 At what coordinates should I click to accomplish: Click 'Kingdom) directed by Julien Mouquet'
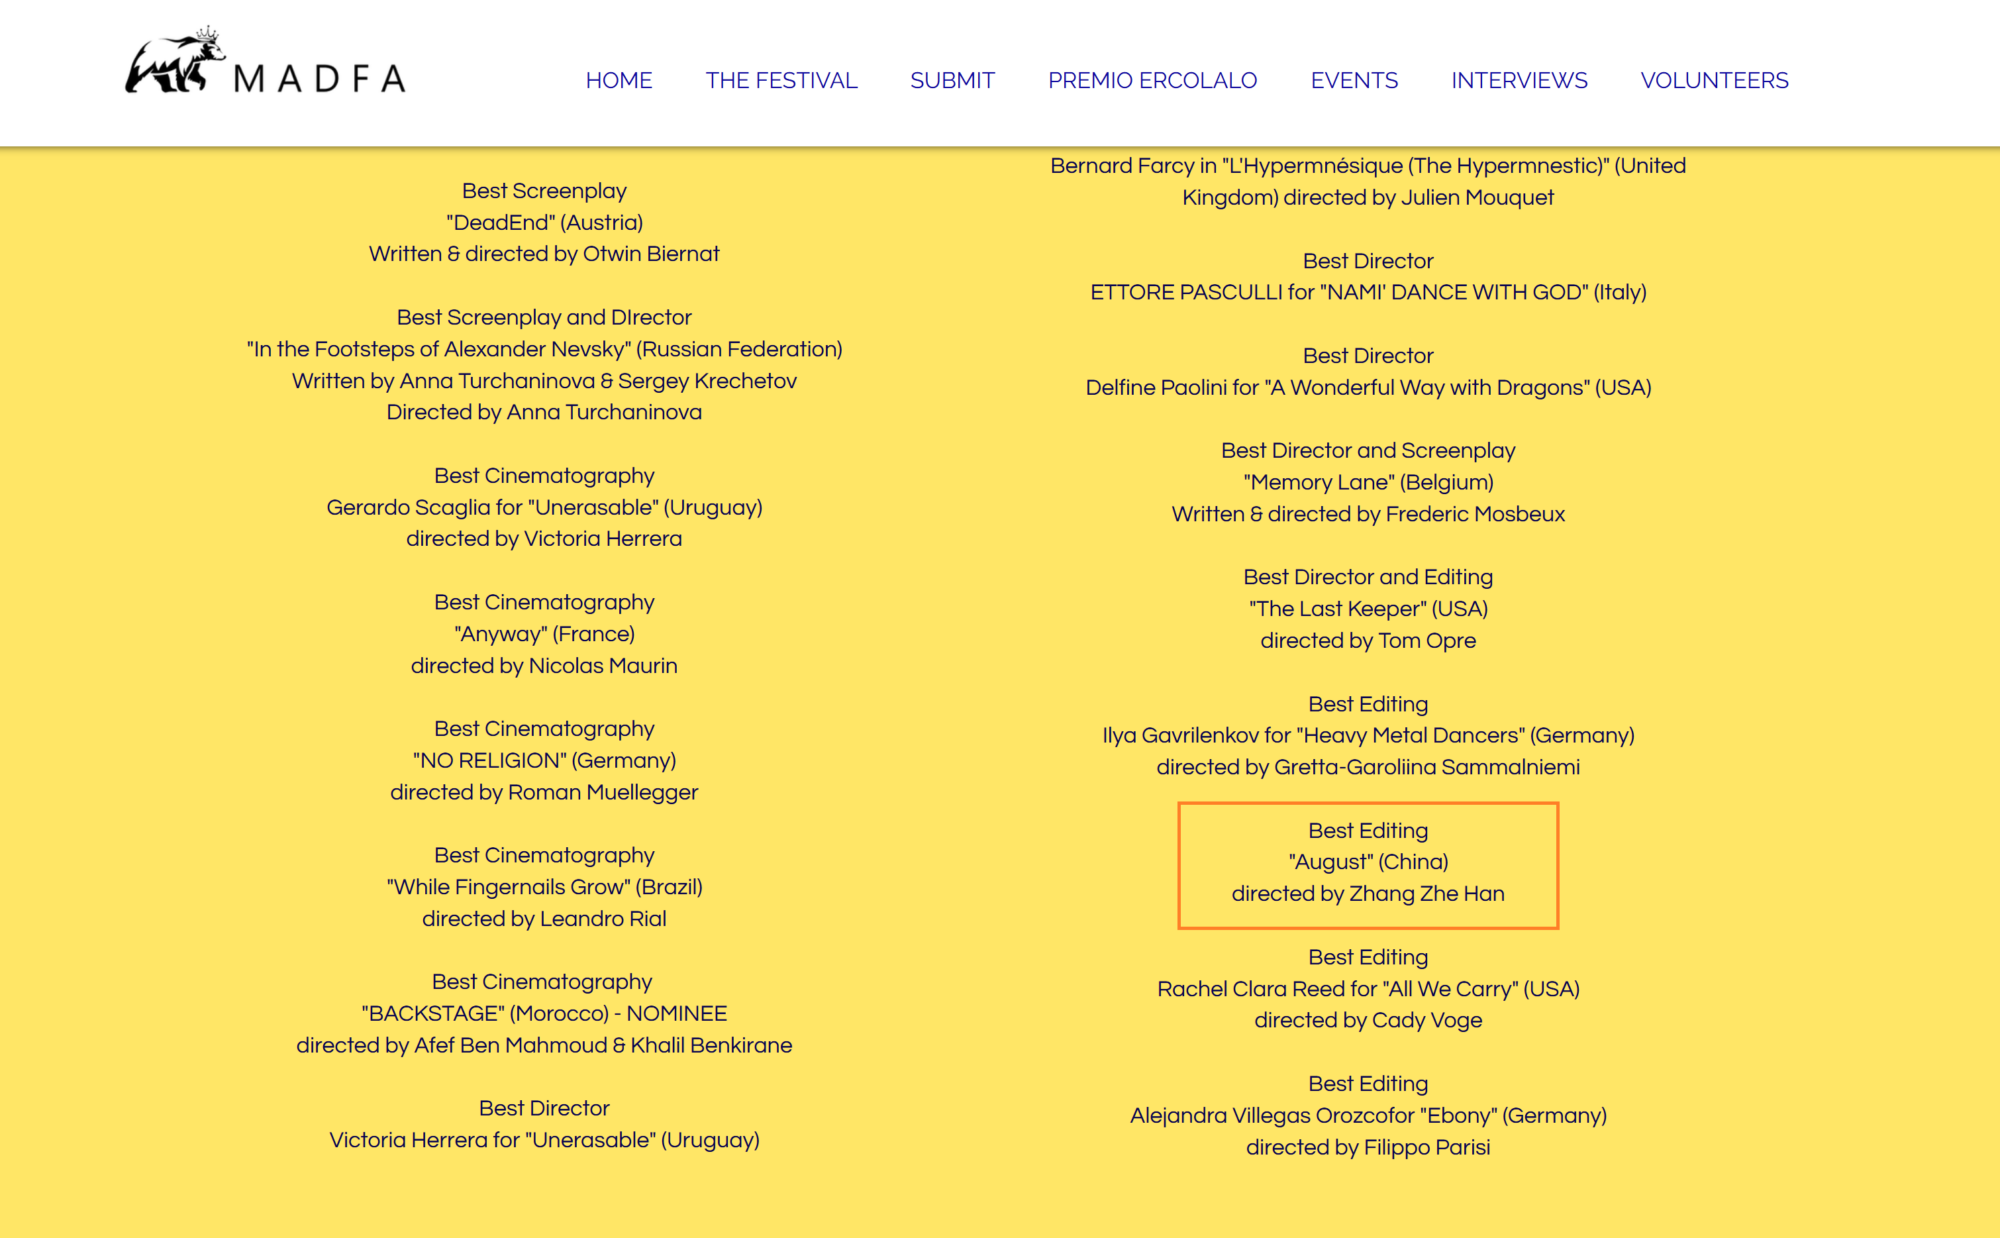click(1368, 198)
